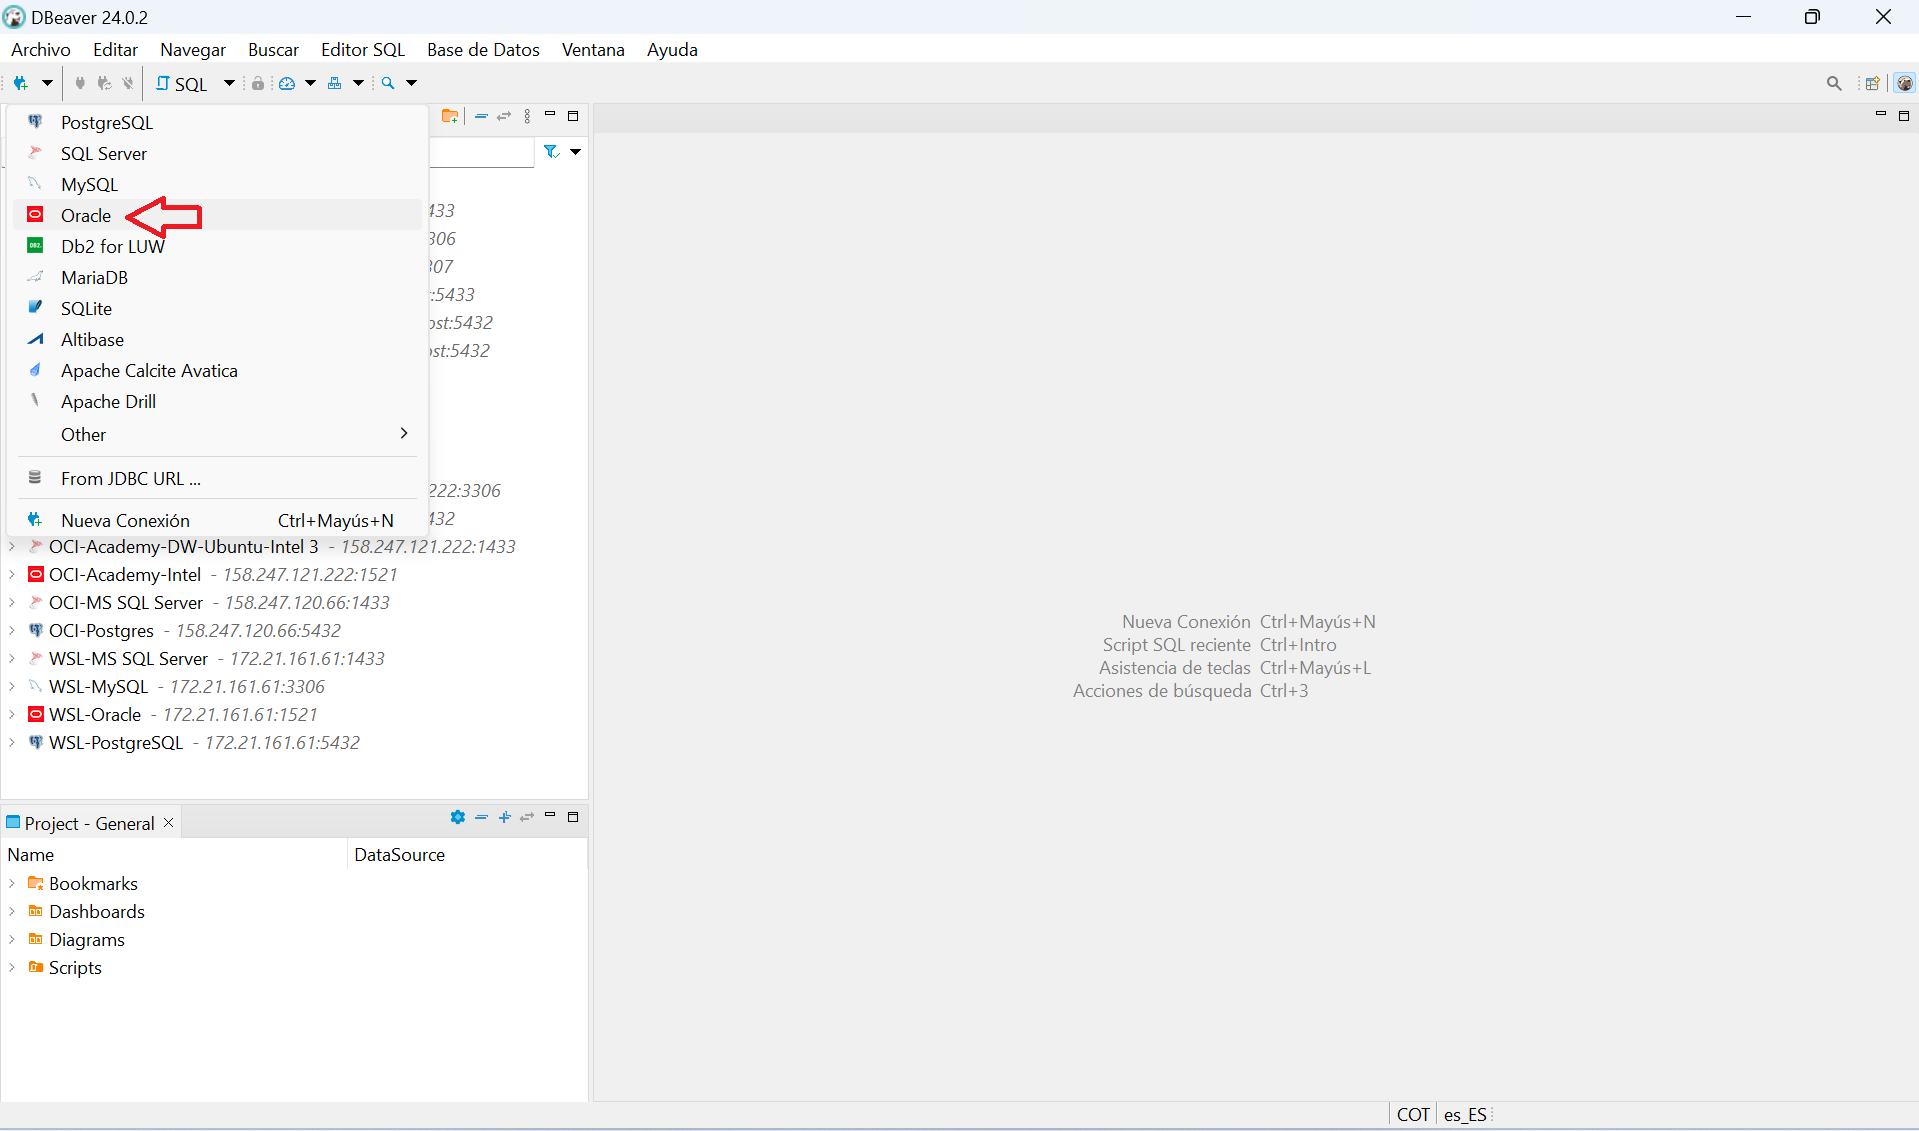Click the blue search magnifier in main toolbar
The width and height of the screenshot is (1919, 1131).
click(388, 83)
